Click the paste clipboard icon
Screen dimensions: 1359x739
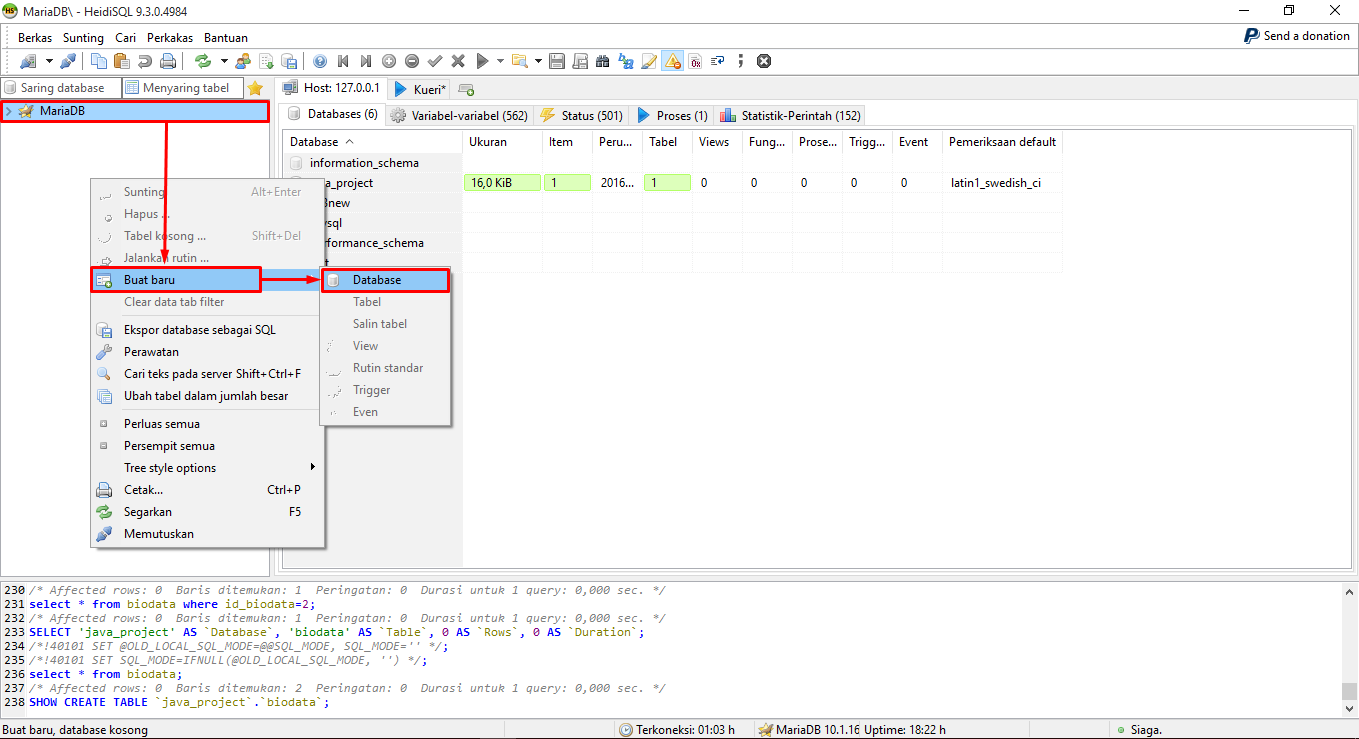pyautogui.click(x=122, y=61)
